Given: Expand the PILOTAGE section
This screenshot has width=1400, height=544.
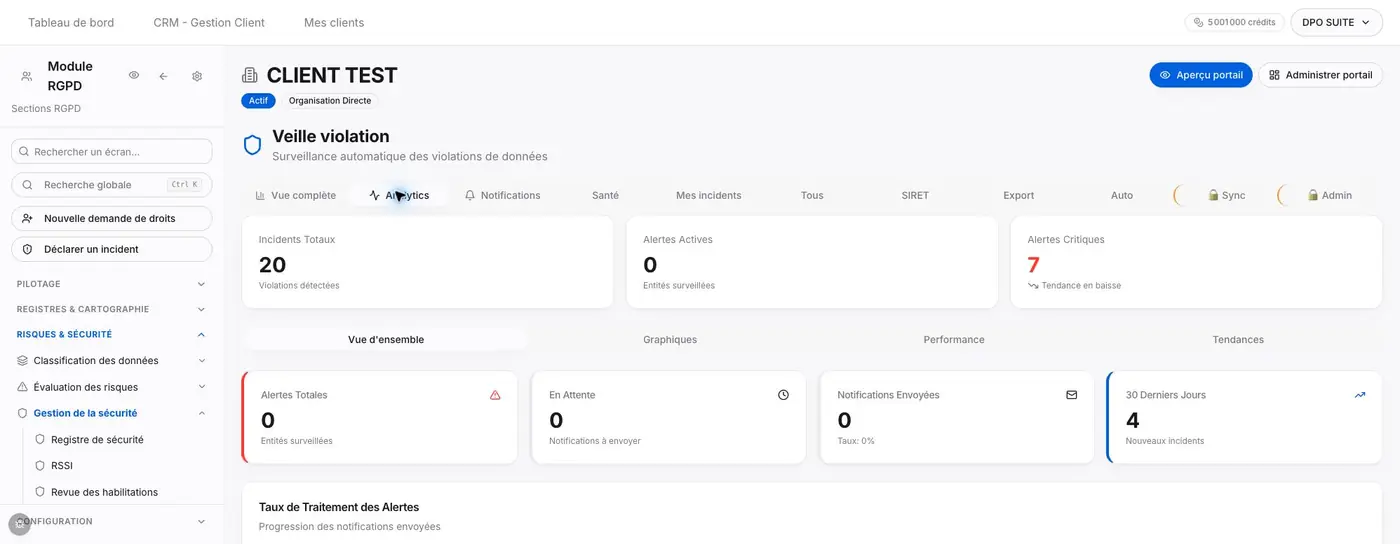Looking at the screenshot, I should click(x=112, y=284).
